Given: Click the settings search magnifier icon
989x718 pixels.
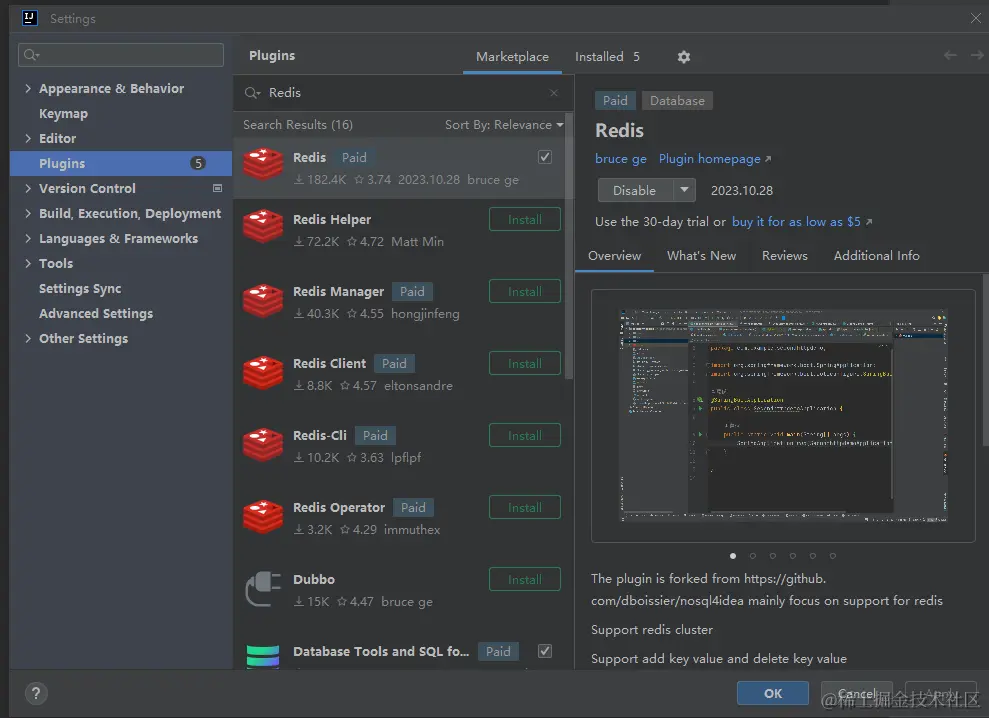Looking at the screenshot, I should 32,56.
